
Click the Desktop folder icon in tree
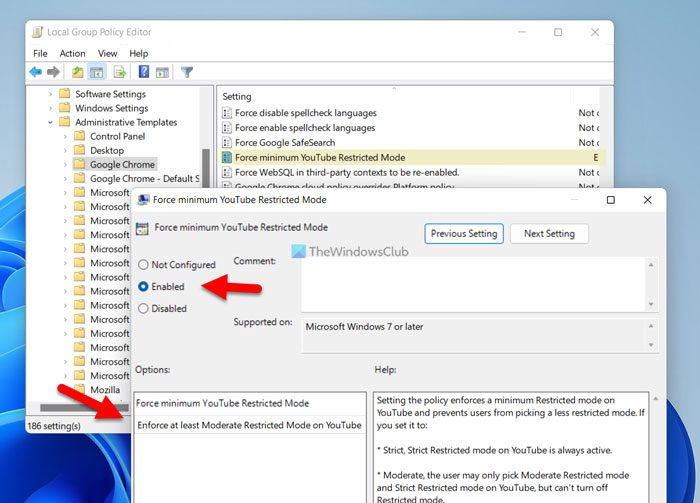(x=79, y=150)
